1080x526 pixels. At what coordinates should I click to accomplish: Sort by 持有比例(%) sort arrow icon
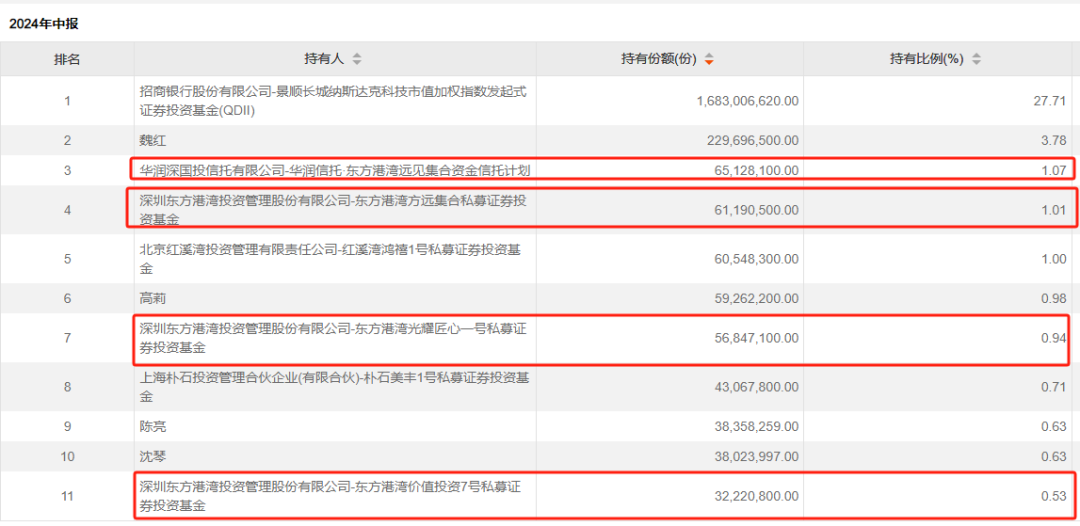click(976, 60)
